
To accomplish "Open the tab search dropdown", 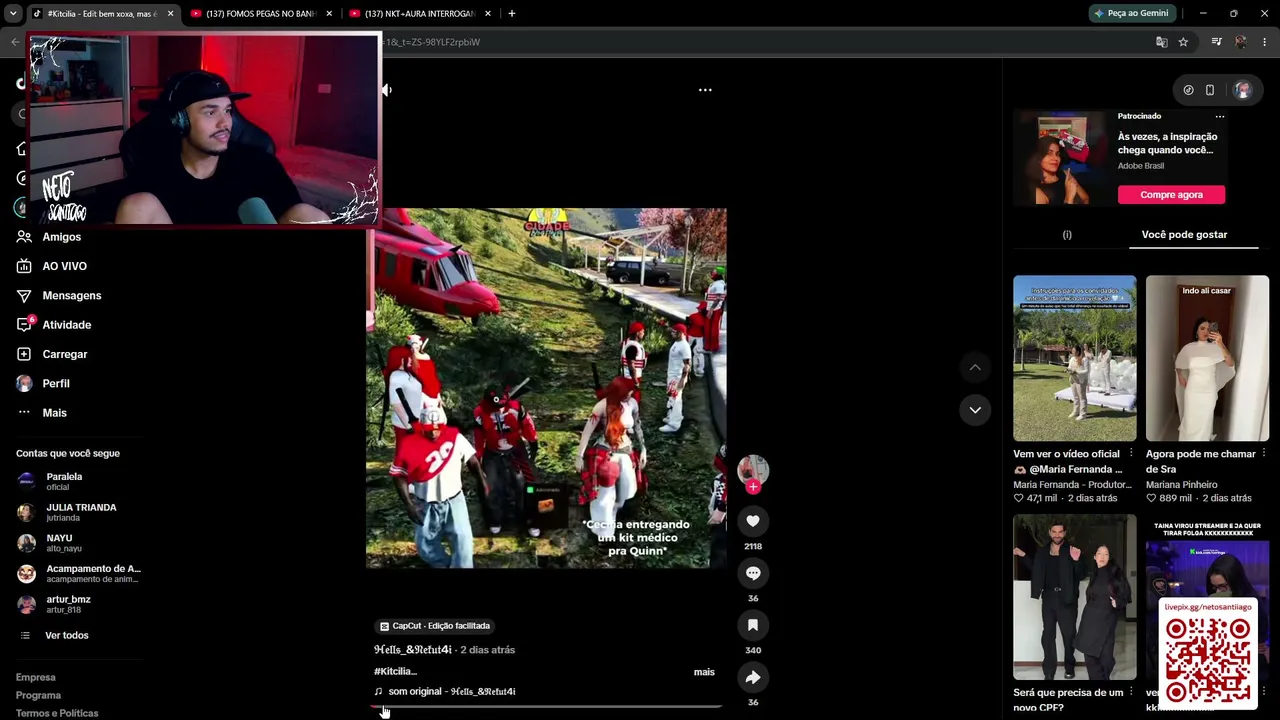I will click(13, 14).
